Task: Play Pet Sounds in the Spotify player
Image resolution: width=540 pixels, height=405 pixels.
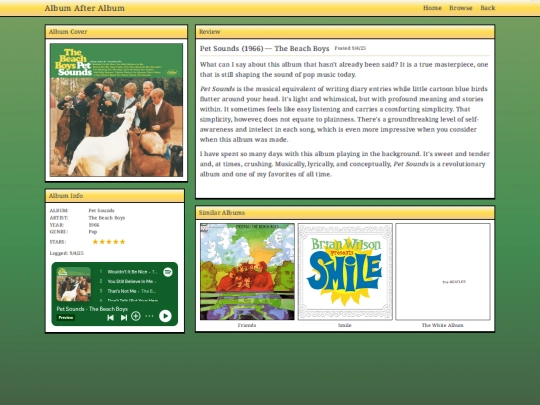Action: (165, 316)
